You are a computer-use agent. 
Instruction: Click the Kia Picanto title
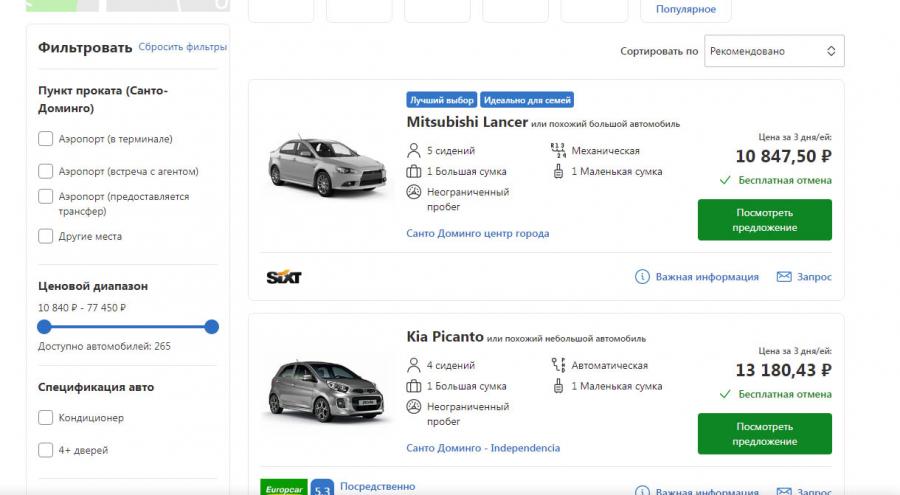[445, 337]
